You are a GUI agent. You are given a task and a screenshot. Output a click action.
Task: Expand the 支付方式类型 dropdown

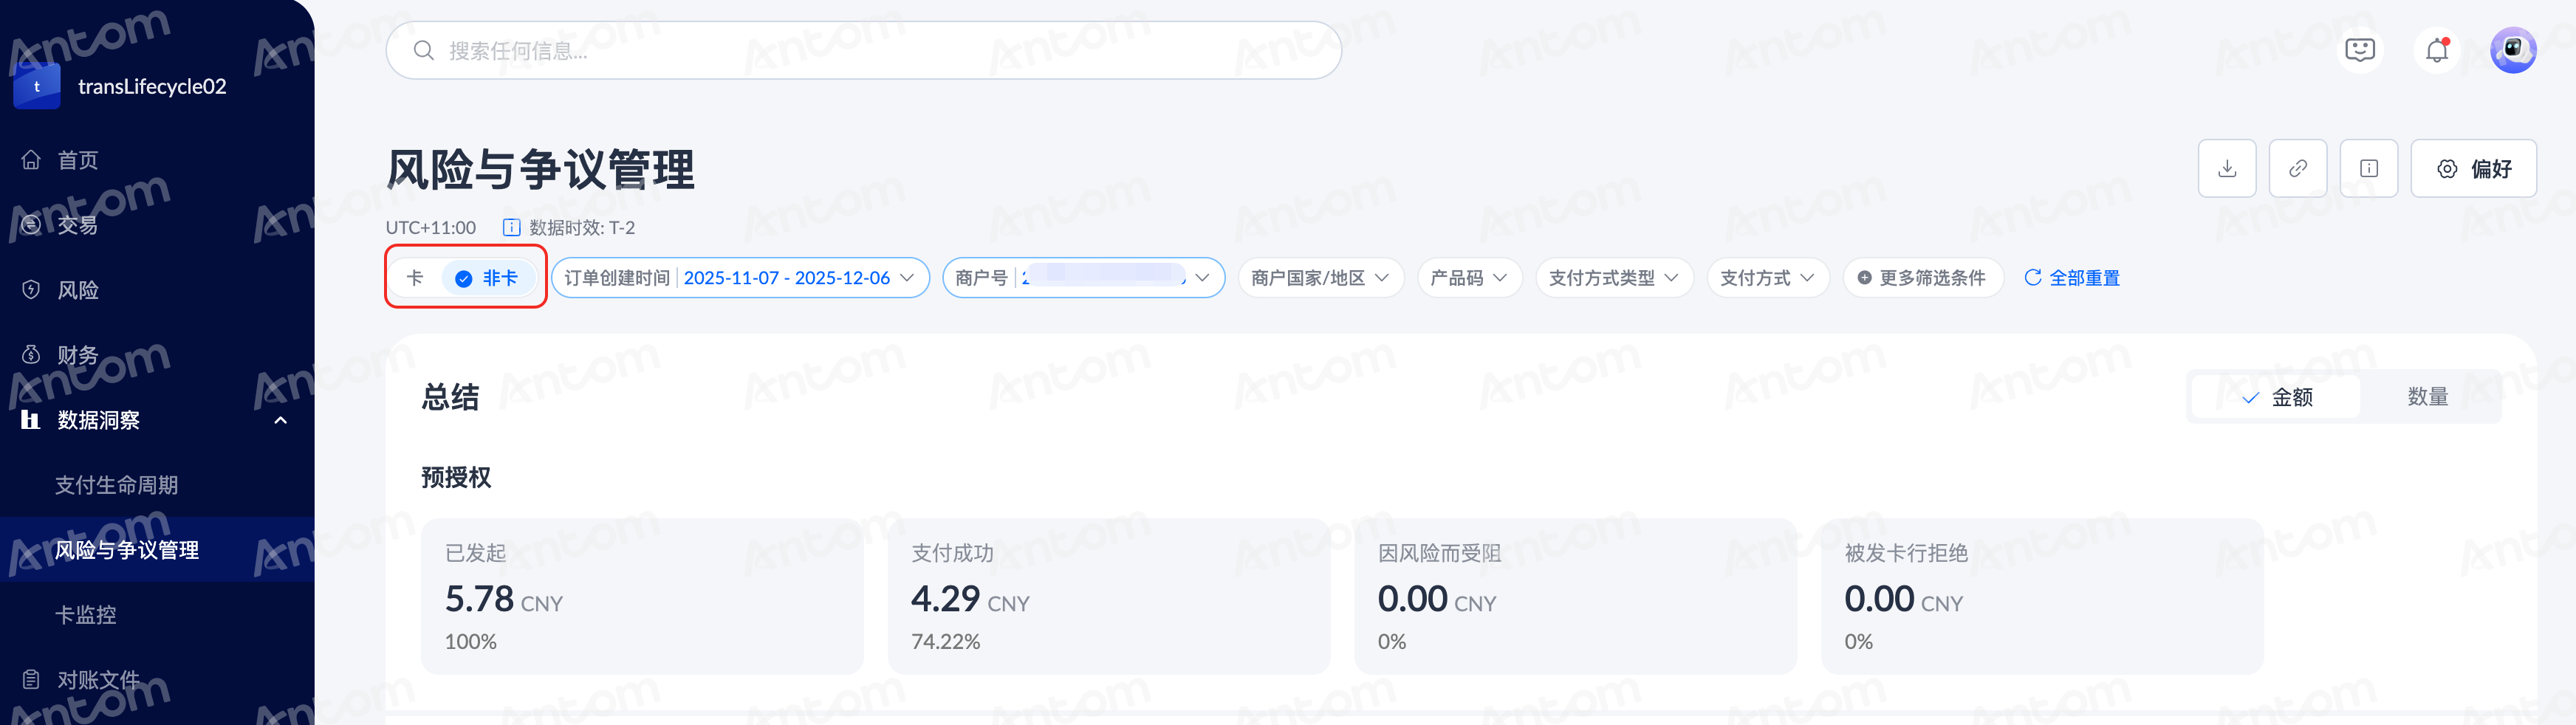click(x=1613, y=278)
